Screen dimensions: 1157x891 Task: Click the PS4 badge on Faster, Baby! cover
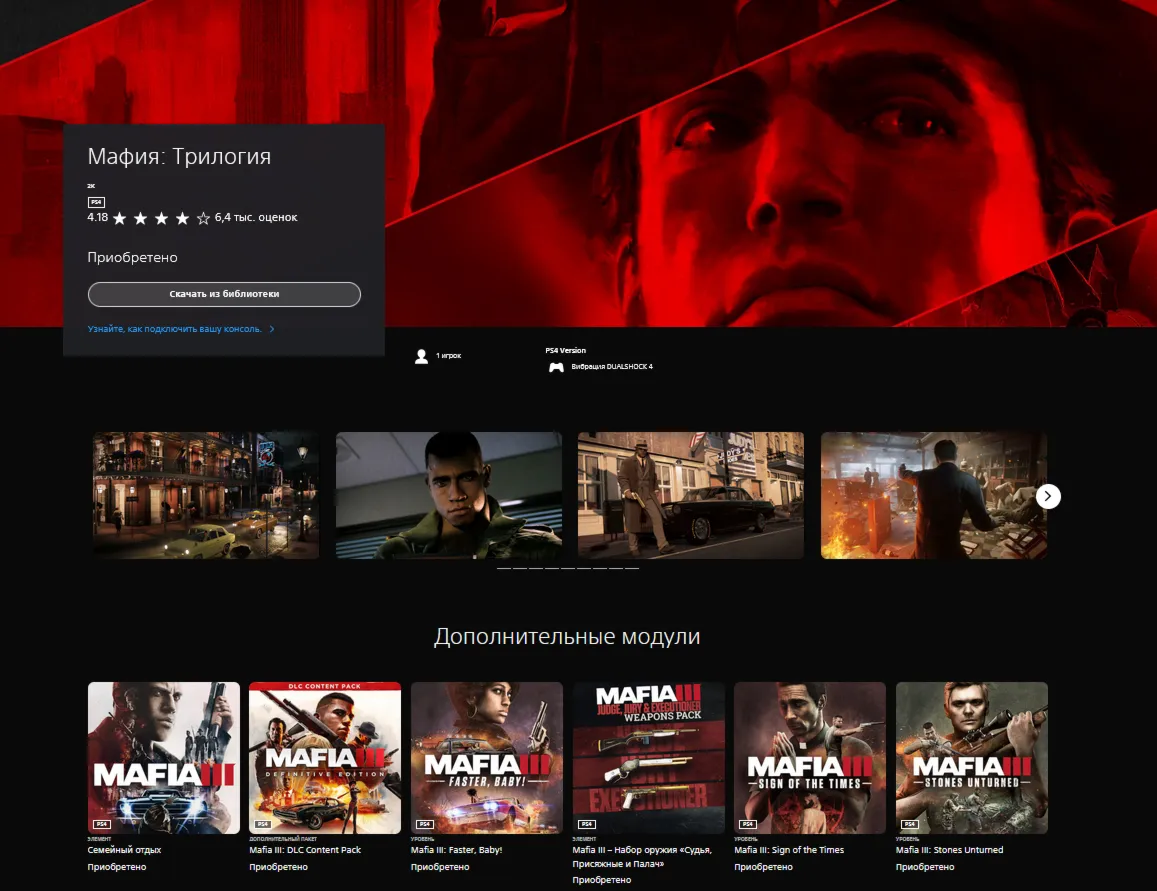tap(424, 824)
